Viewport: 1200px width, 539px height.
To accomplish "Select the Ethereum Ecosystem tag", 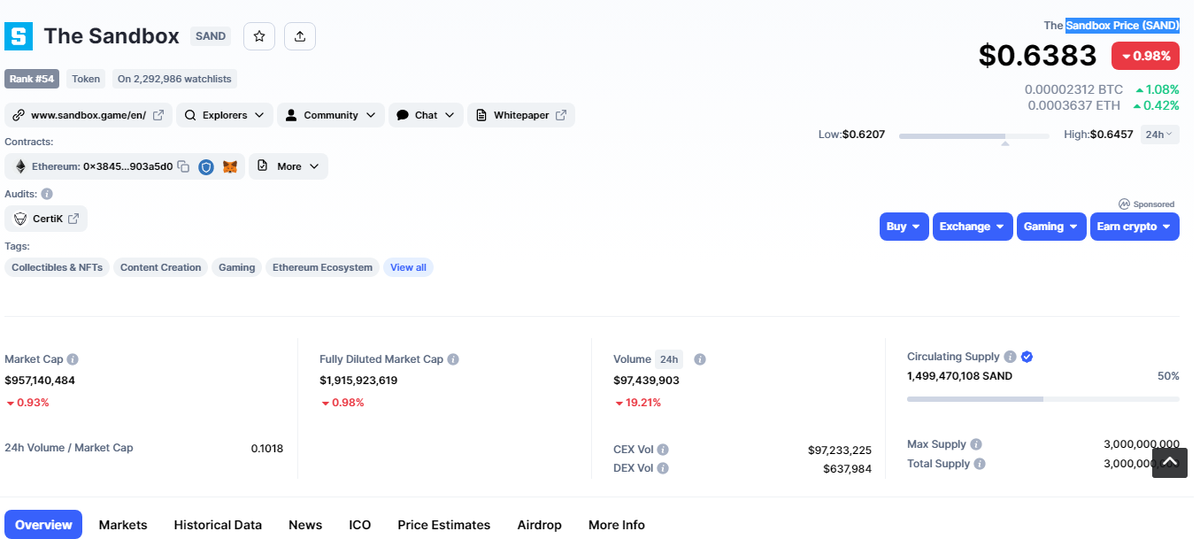I will [322, 267].
